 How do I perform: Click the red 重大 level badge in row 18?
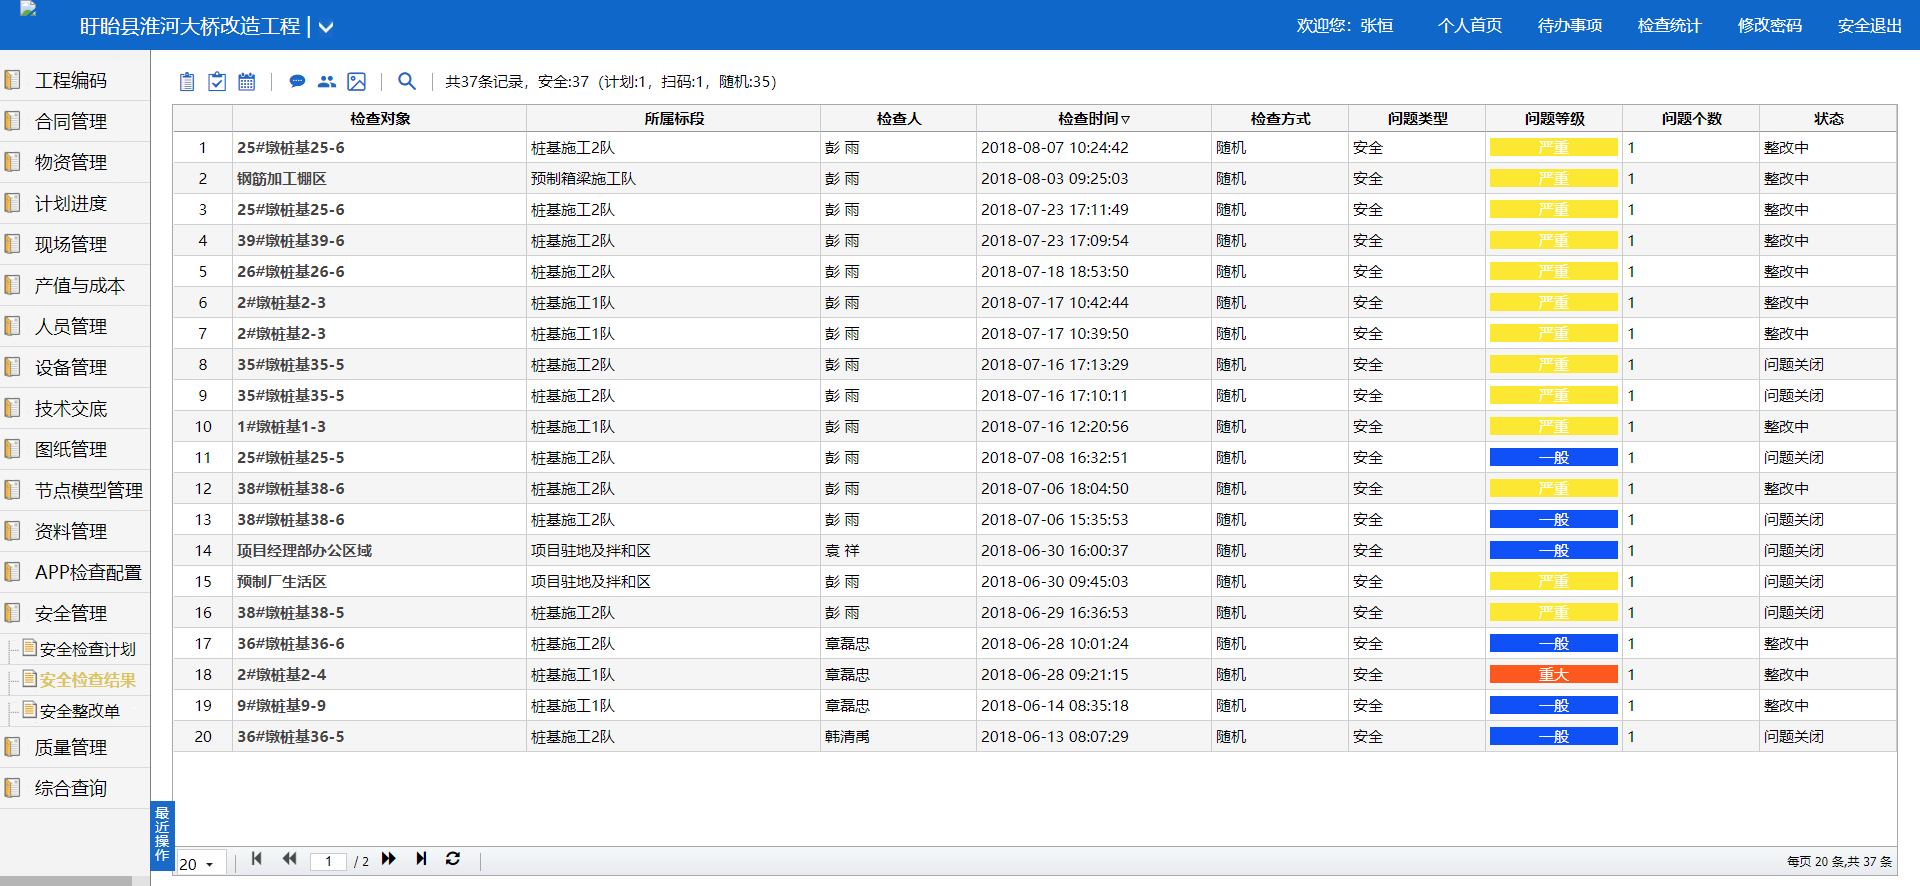(x=1554, y=674)
